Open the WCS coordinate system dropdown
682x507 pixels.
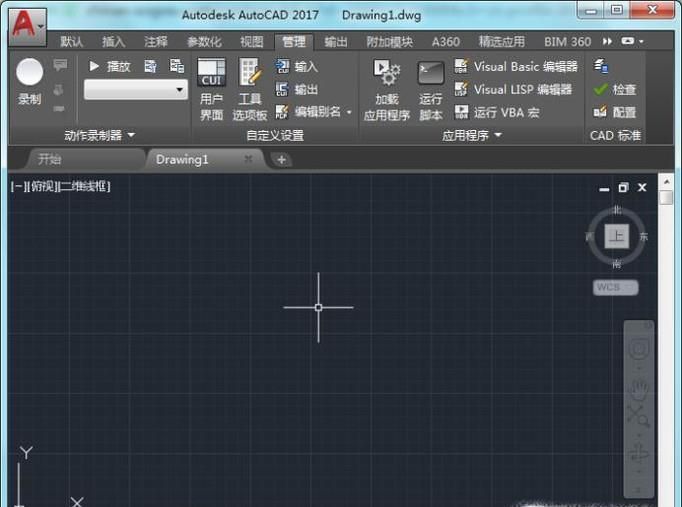point(615,288)
